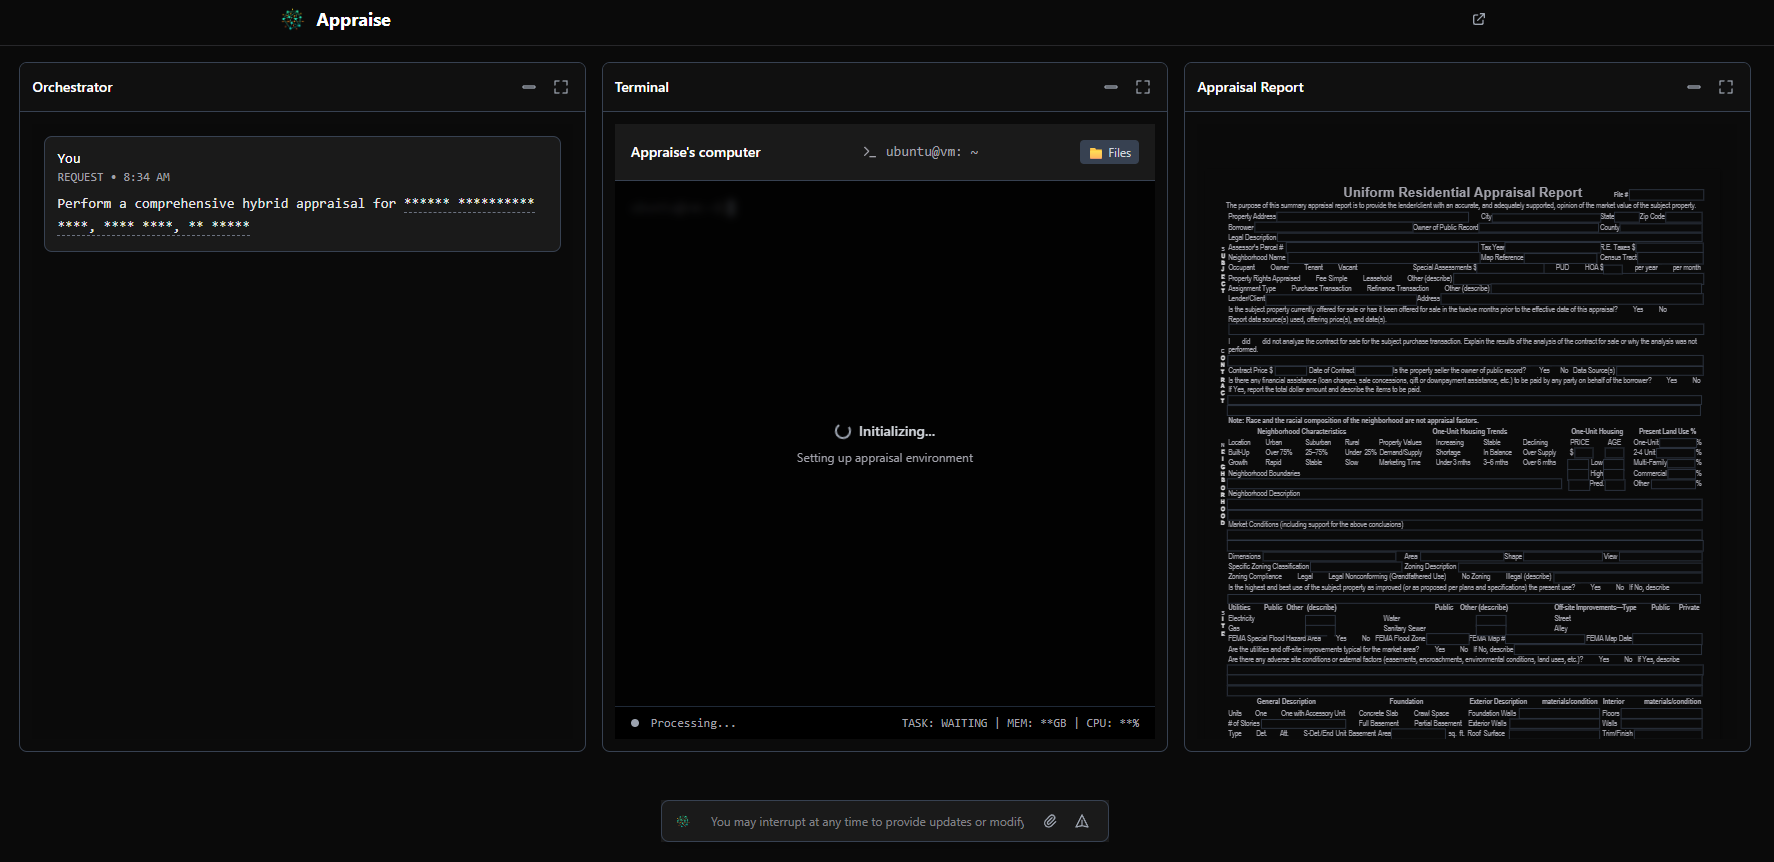Expand the Terminal panel to fullscreen
This screenshot has width=1774, height=862.
1143,87
